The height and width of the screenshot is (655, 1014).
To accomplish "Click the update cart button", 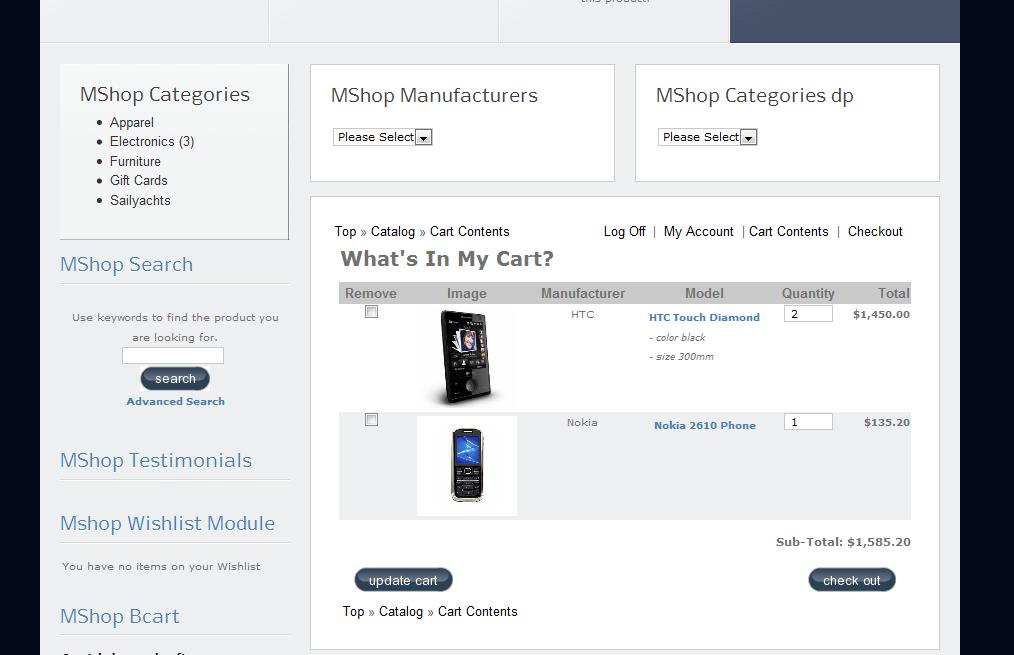I will click(403, 580).
